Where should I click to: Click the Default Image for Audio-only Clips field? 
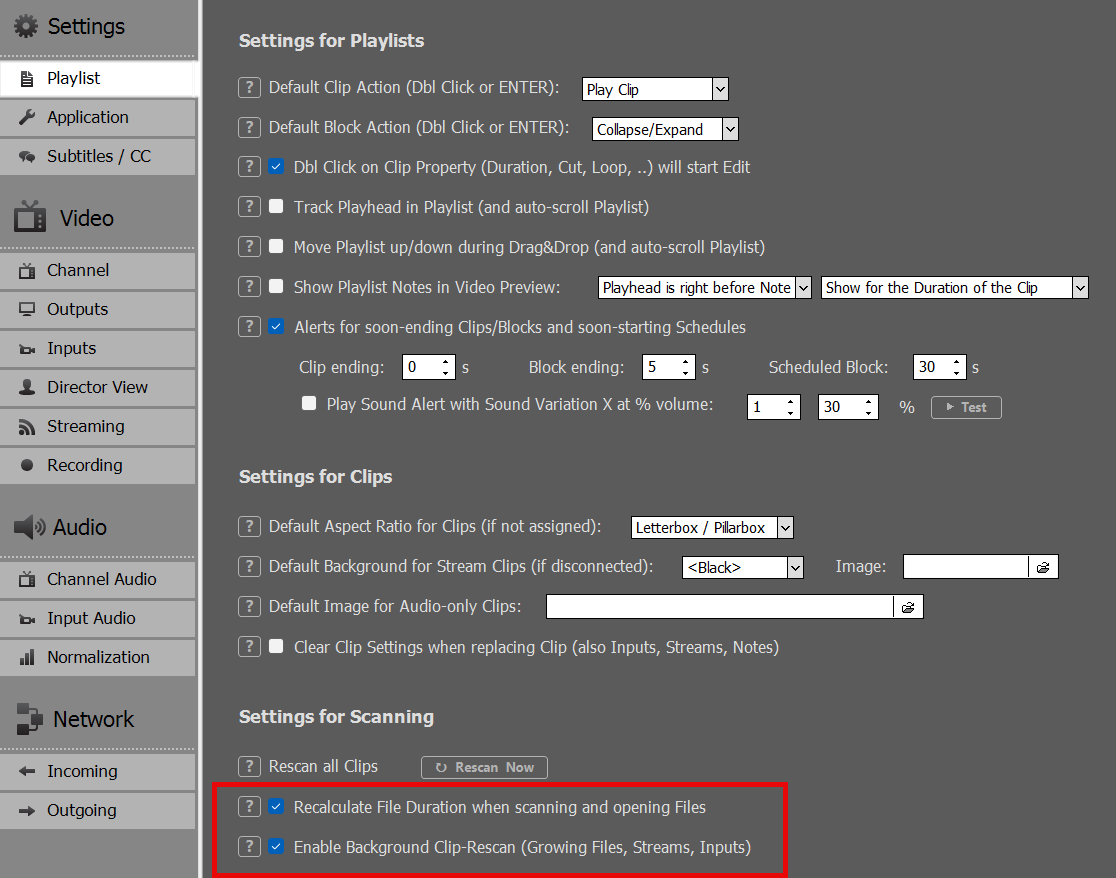tap(719, 607)
